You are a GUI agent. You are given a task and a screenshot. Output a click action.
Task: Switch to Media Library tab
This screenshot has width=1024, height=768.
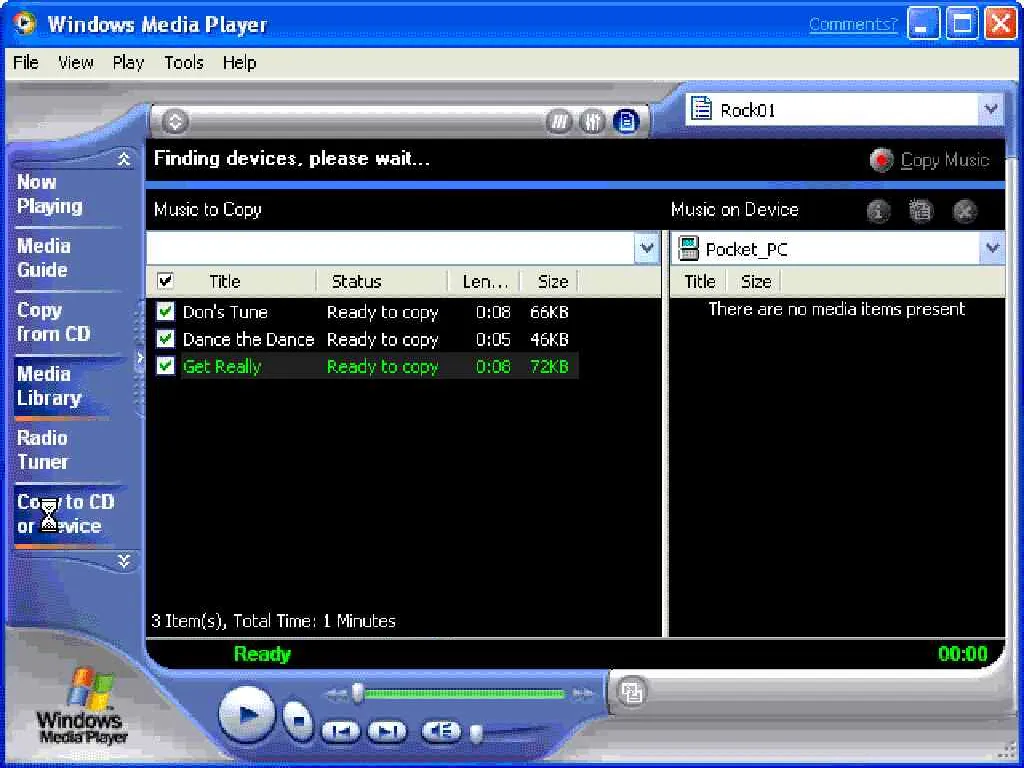click(x=69, y=386)
